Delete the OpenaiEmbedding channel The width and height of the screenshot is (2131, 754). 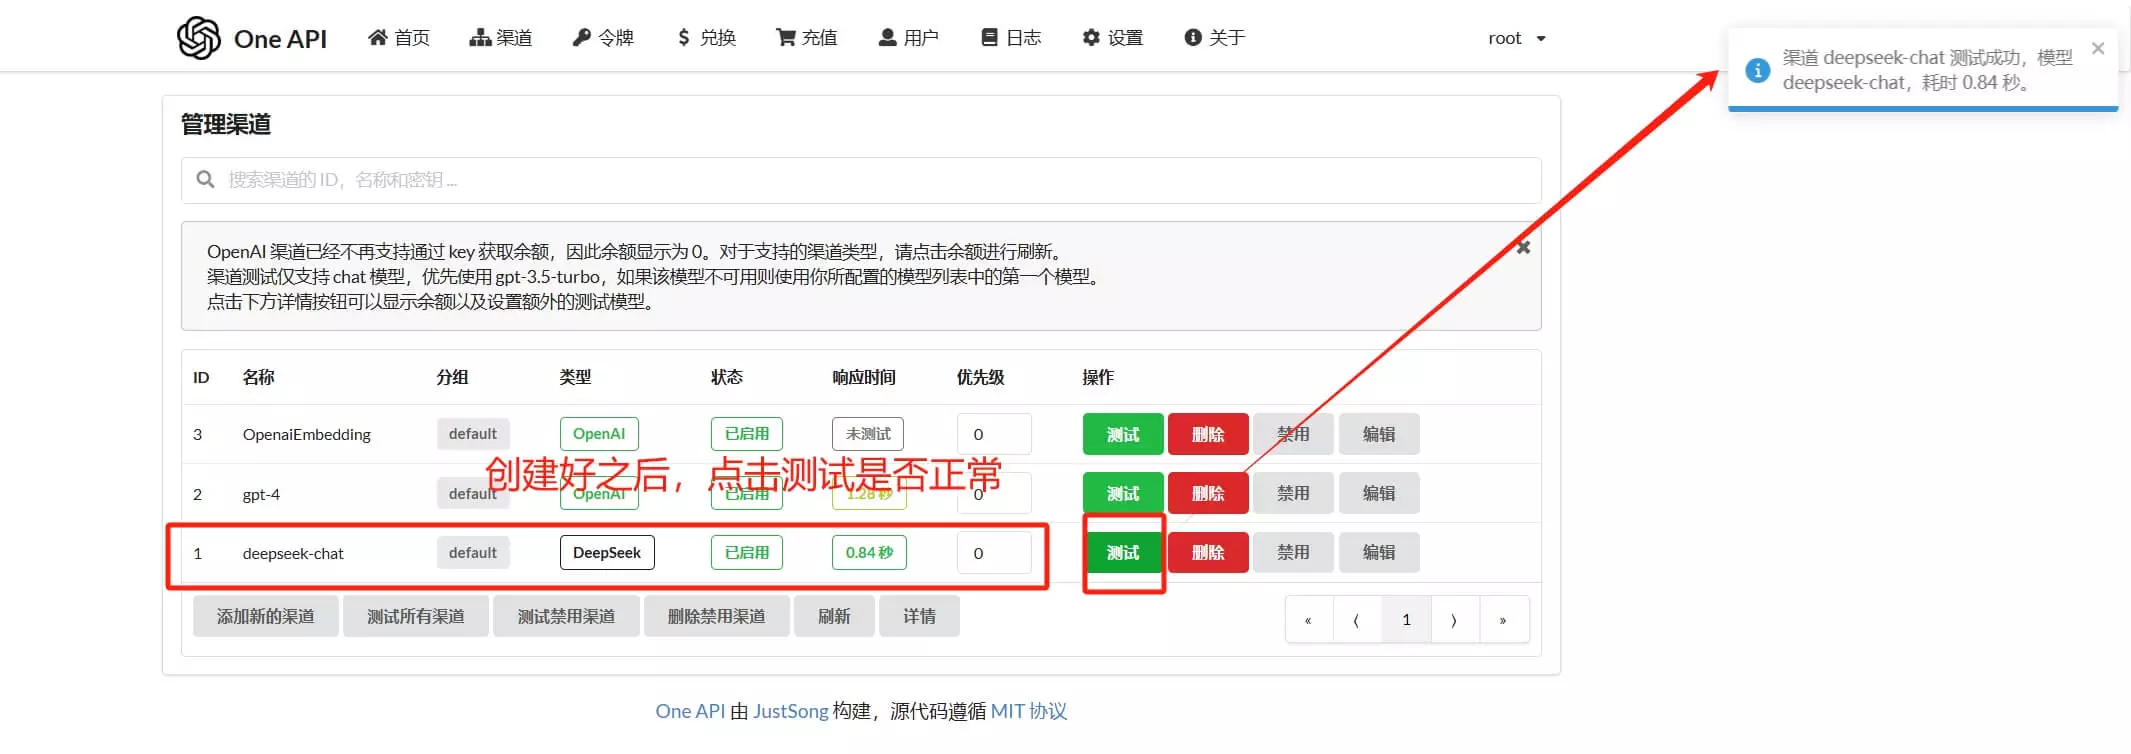[1208, 434]
